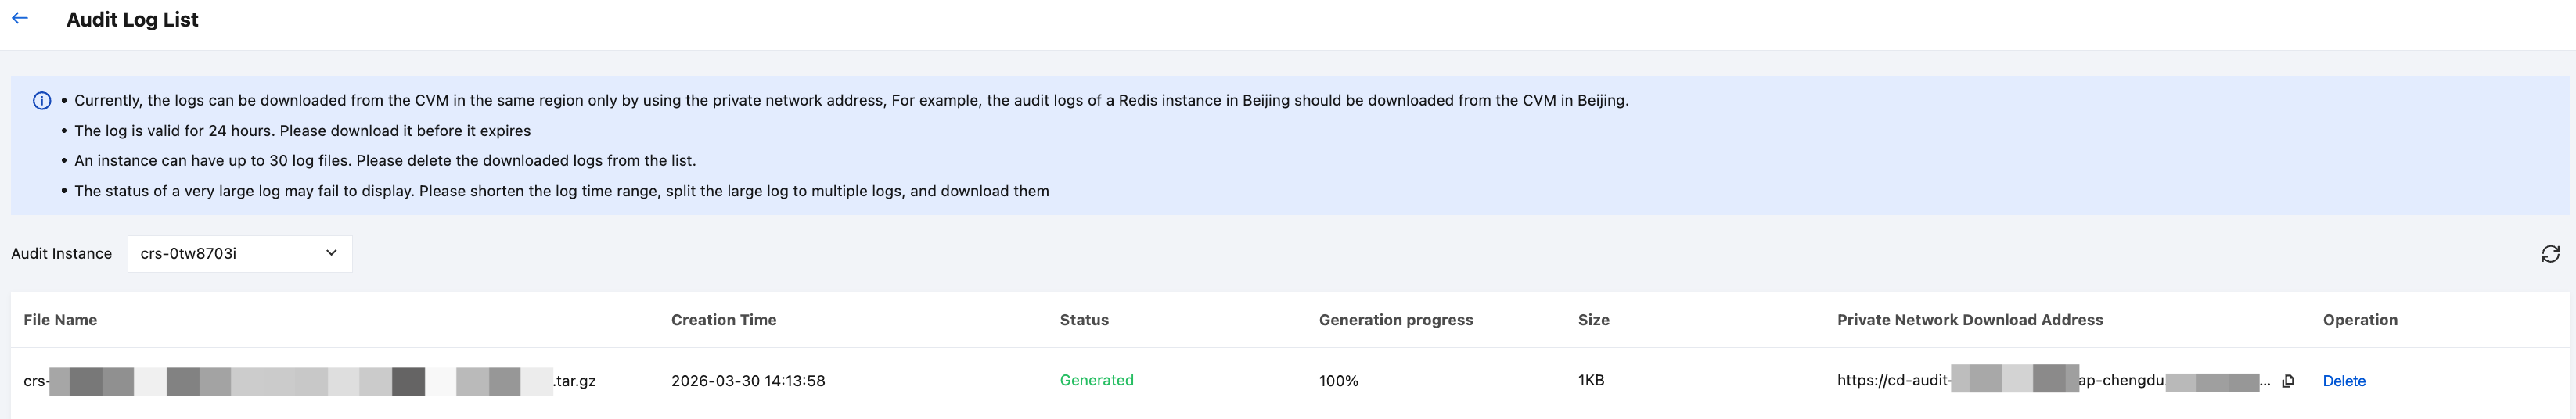This screenshot has width=2576, height=419.
Task: Delete the generated audit log file
Action: [x=2343, y=381]
